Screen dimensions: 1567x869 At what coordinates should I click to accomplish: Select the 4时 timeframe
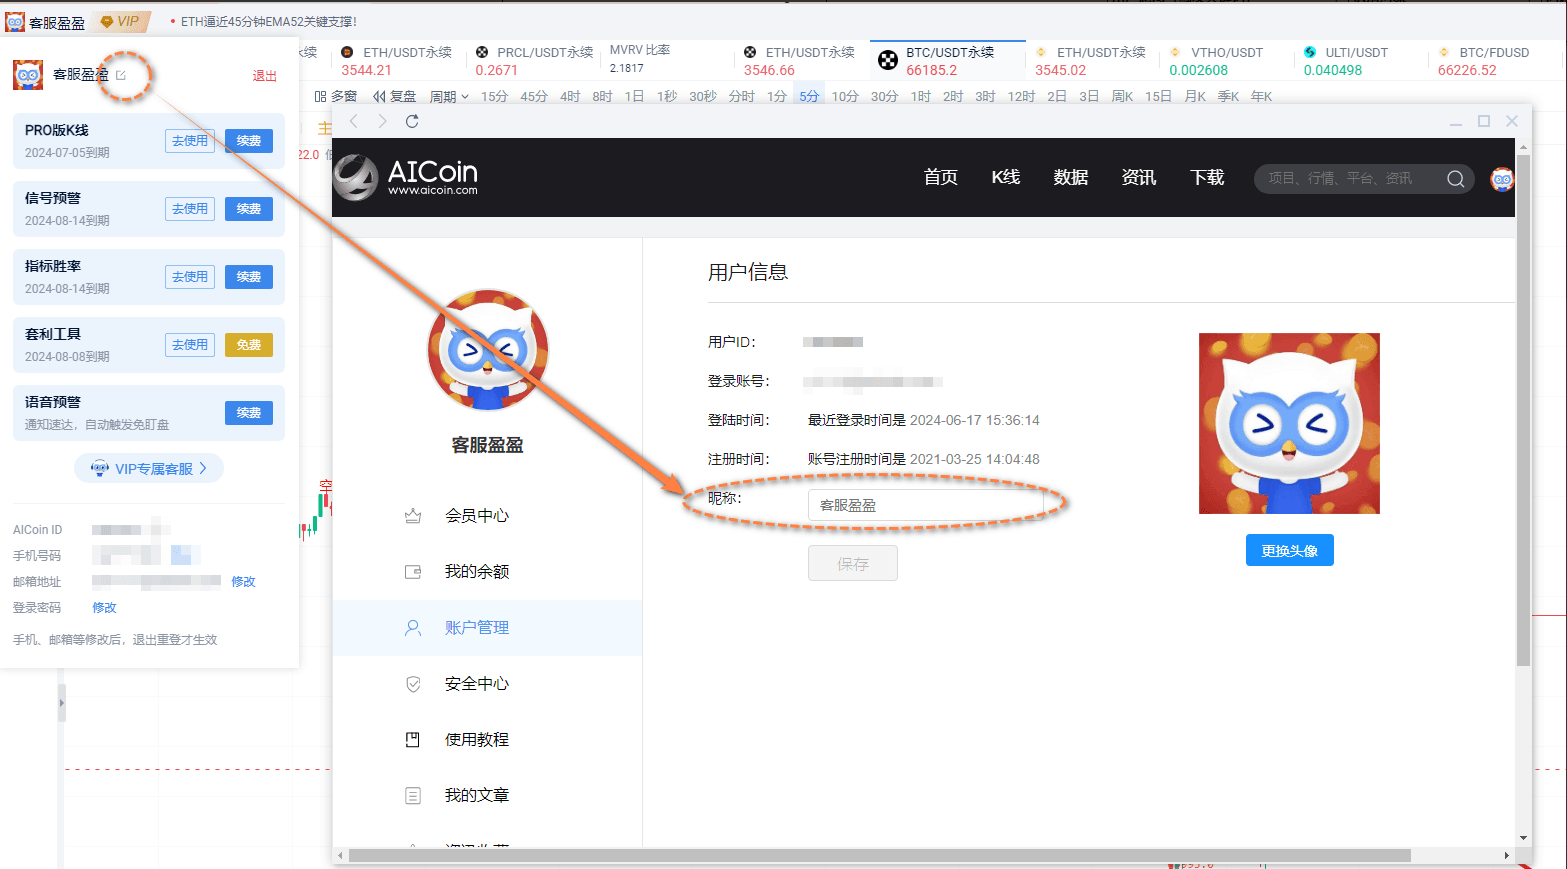[x=570, y=97]
